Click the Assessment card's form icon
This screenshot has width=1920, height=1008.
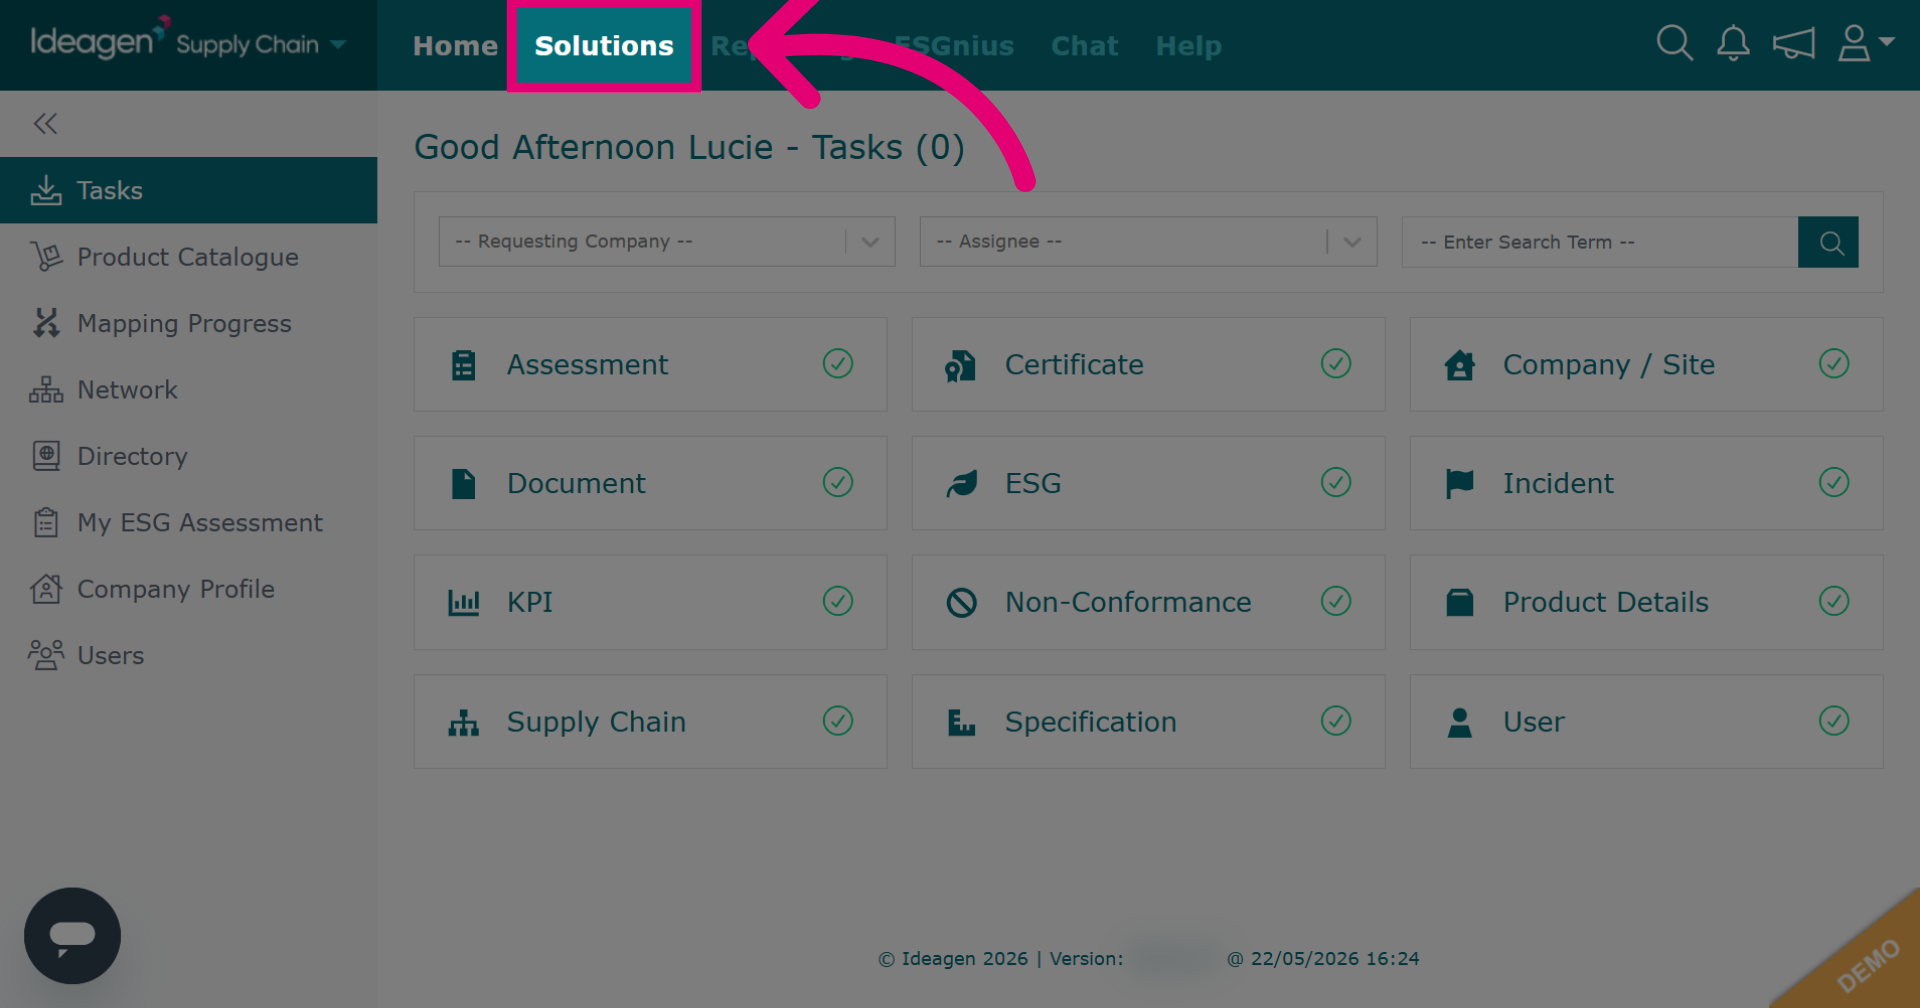click(463, 365)
